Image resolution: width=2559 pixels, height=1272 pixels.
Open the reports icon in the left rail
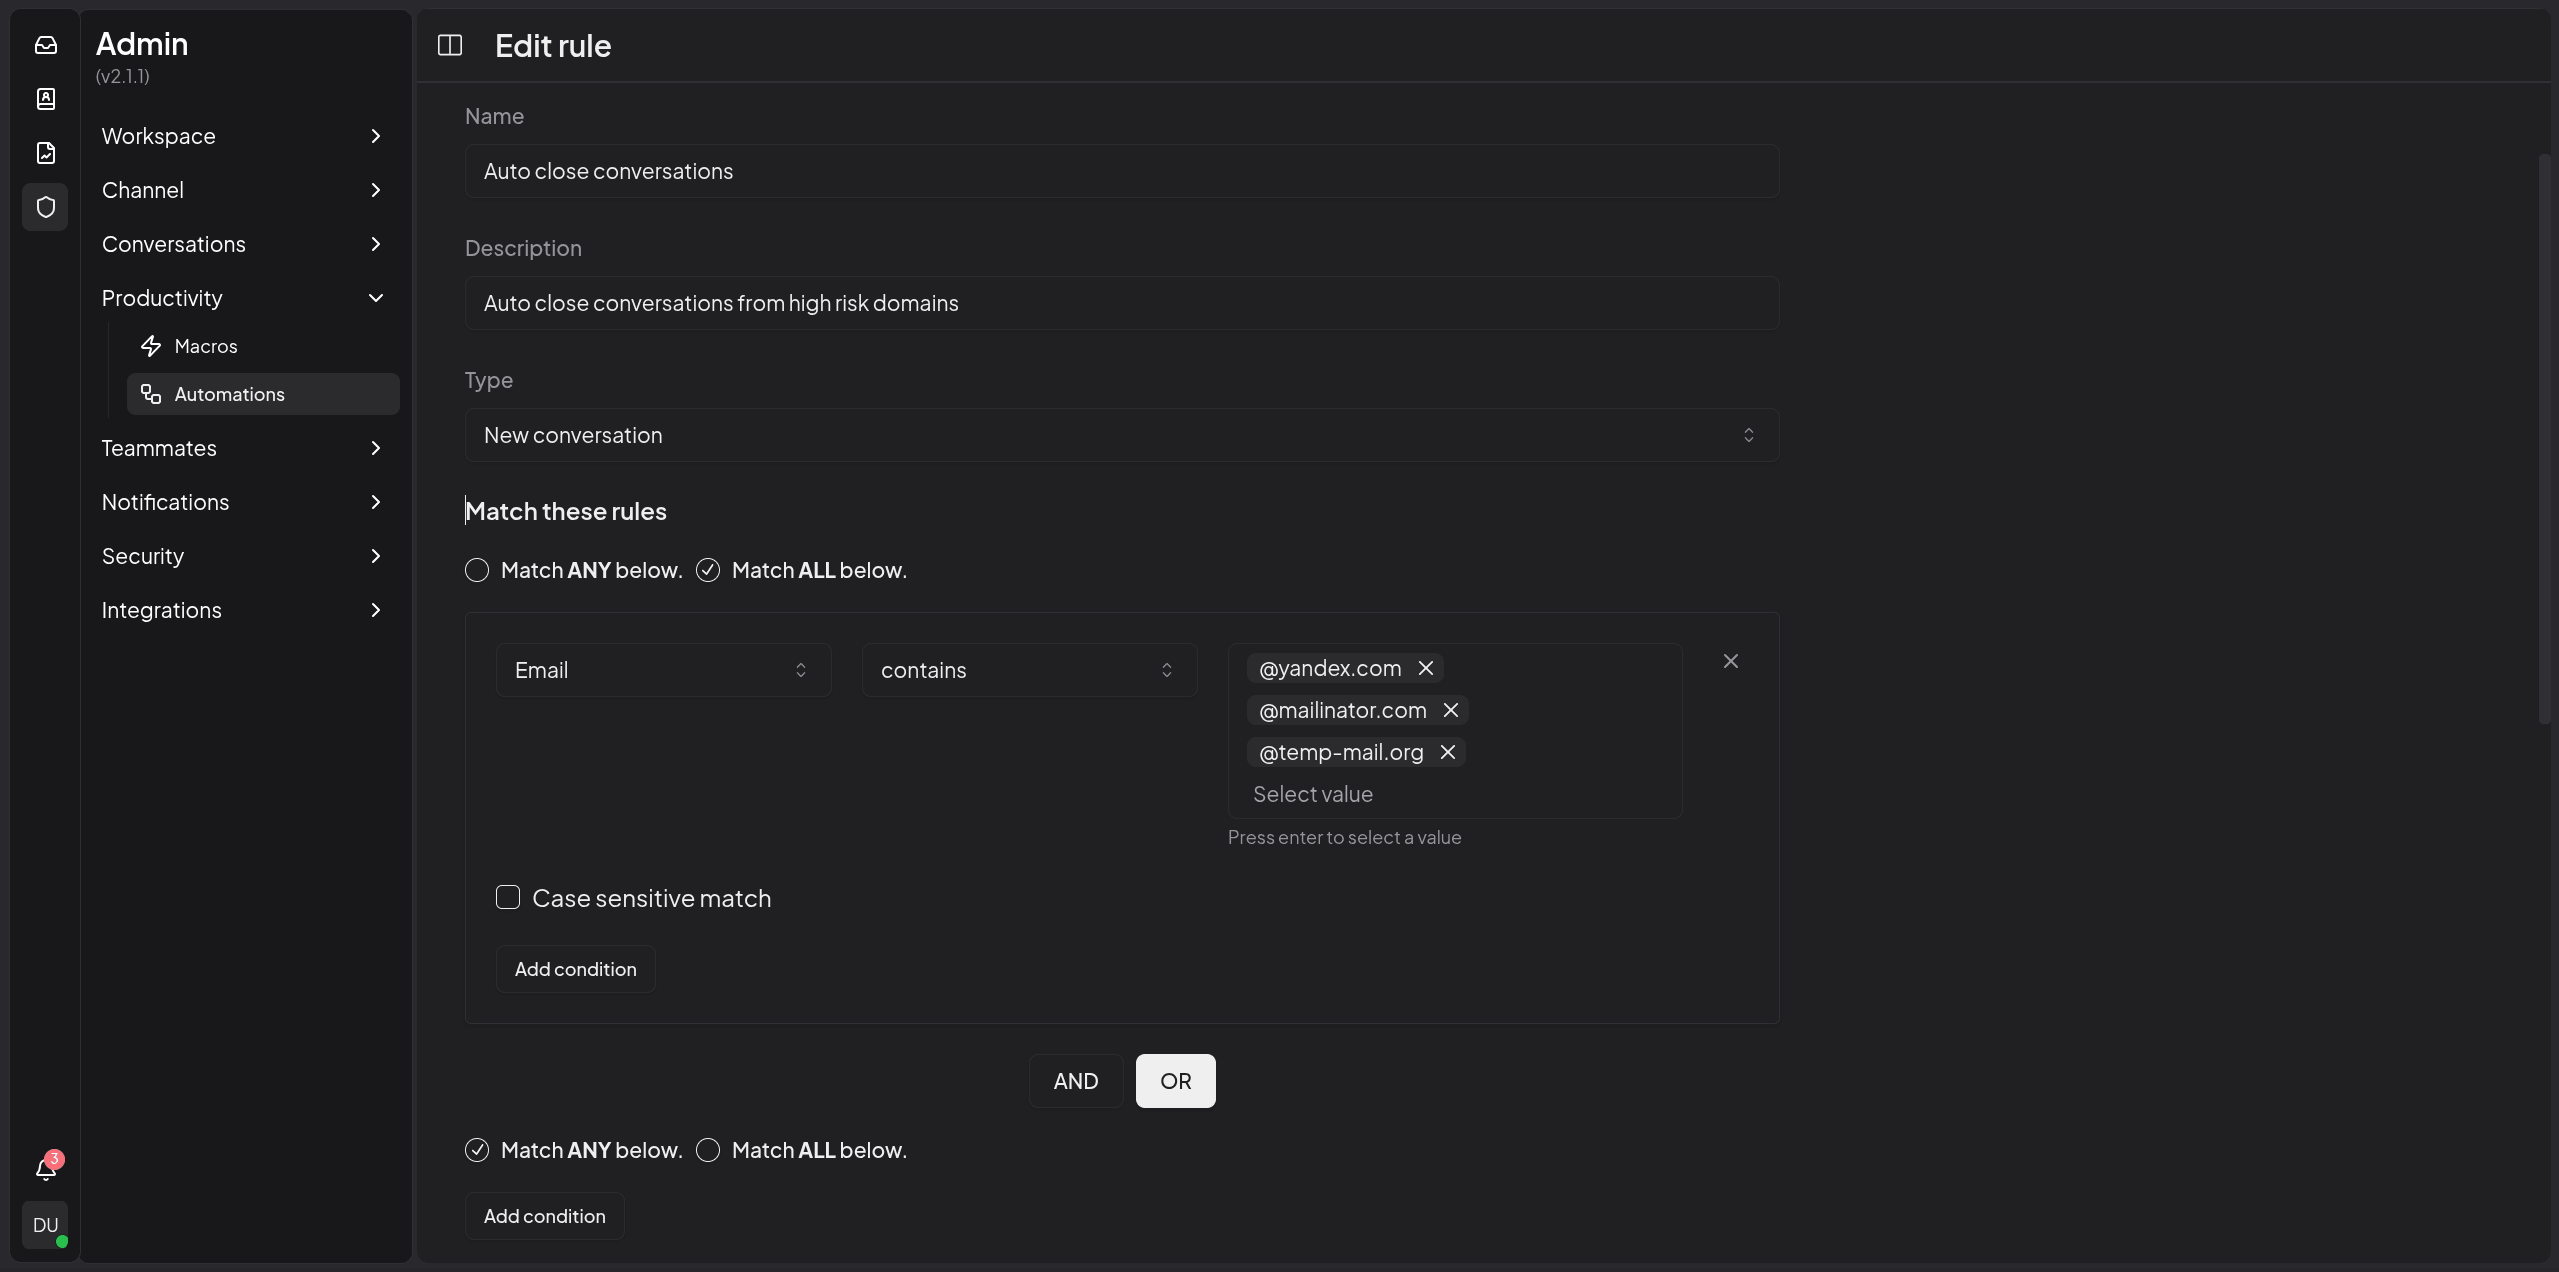pyautogui.click(x=46, y=153)
